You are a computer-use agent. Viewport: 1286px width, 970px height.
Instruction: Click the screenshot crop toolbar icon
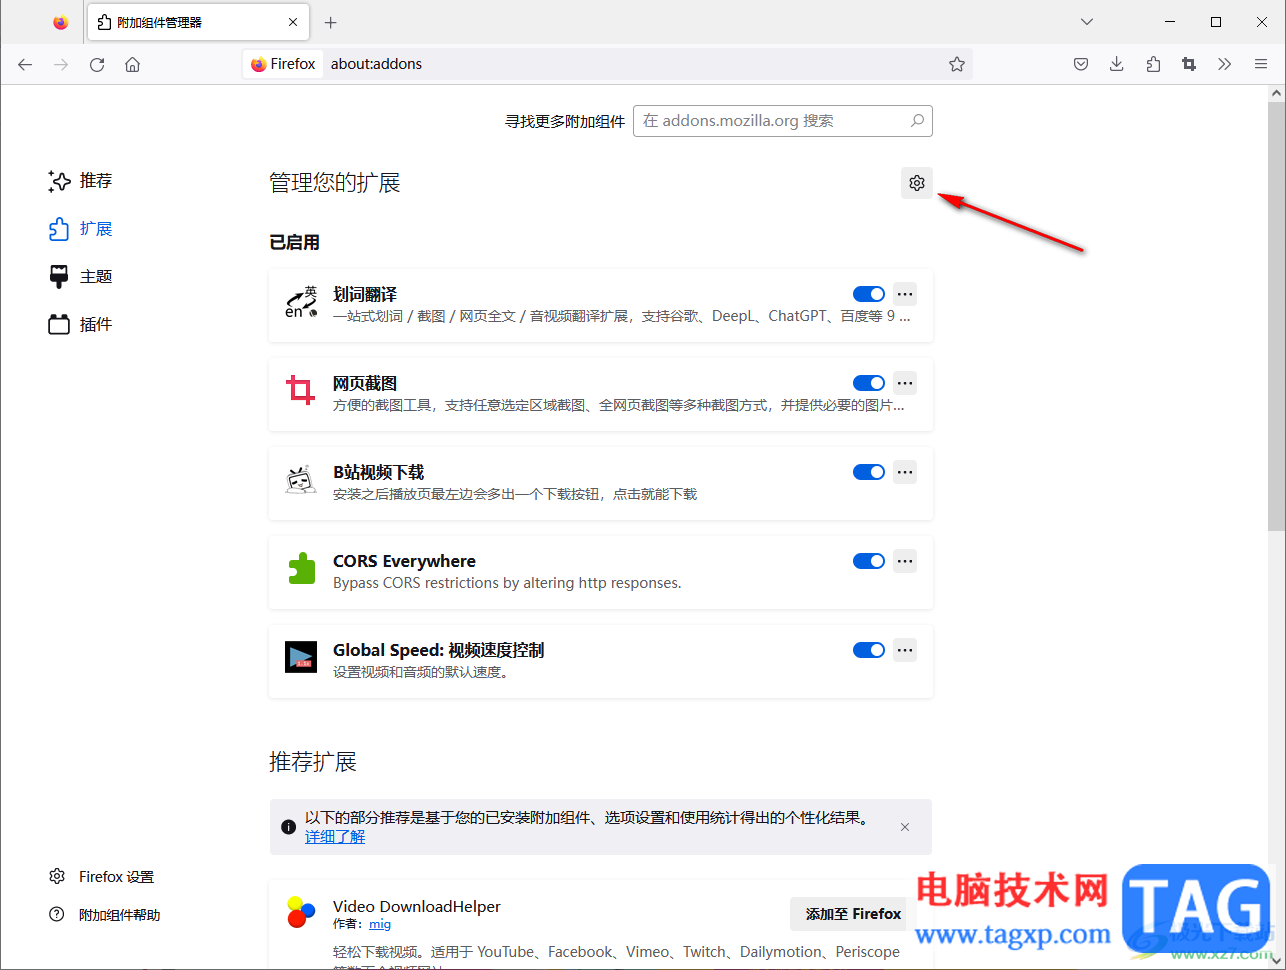1189,64
